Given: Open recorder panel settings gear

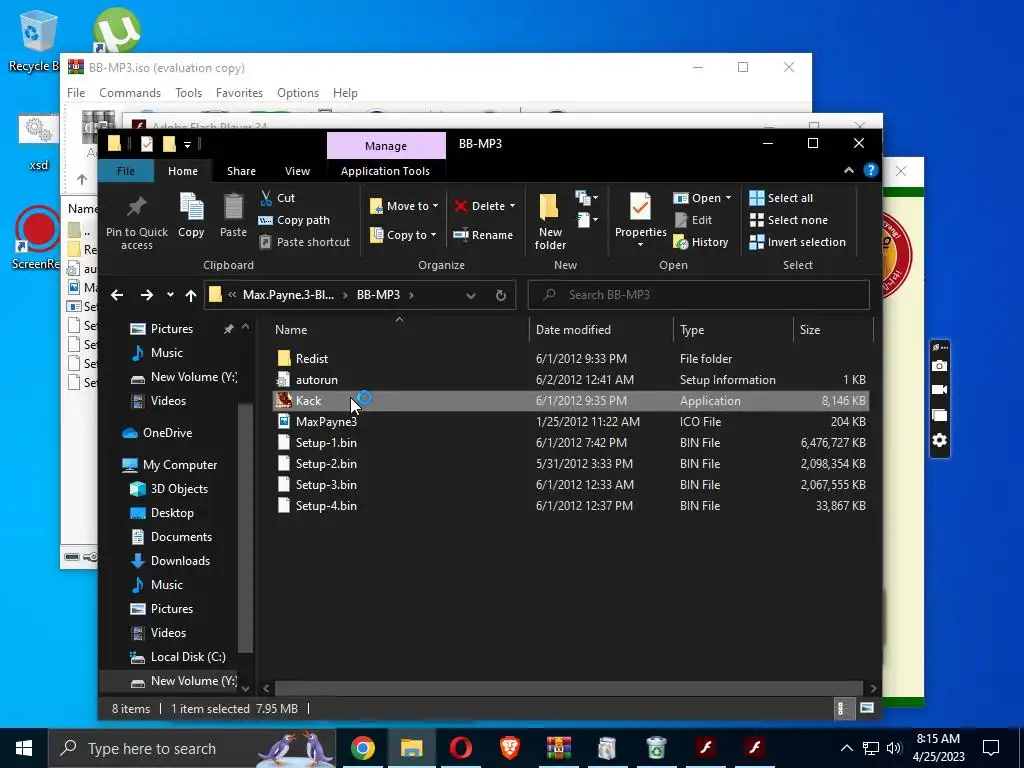Looking at the screenshot, I should coord(939,440).
